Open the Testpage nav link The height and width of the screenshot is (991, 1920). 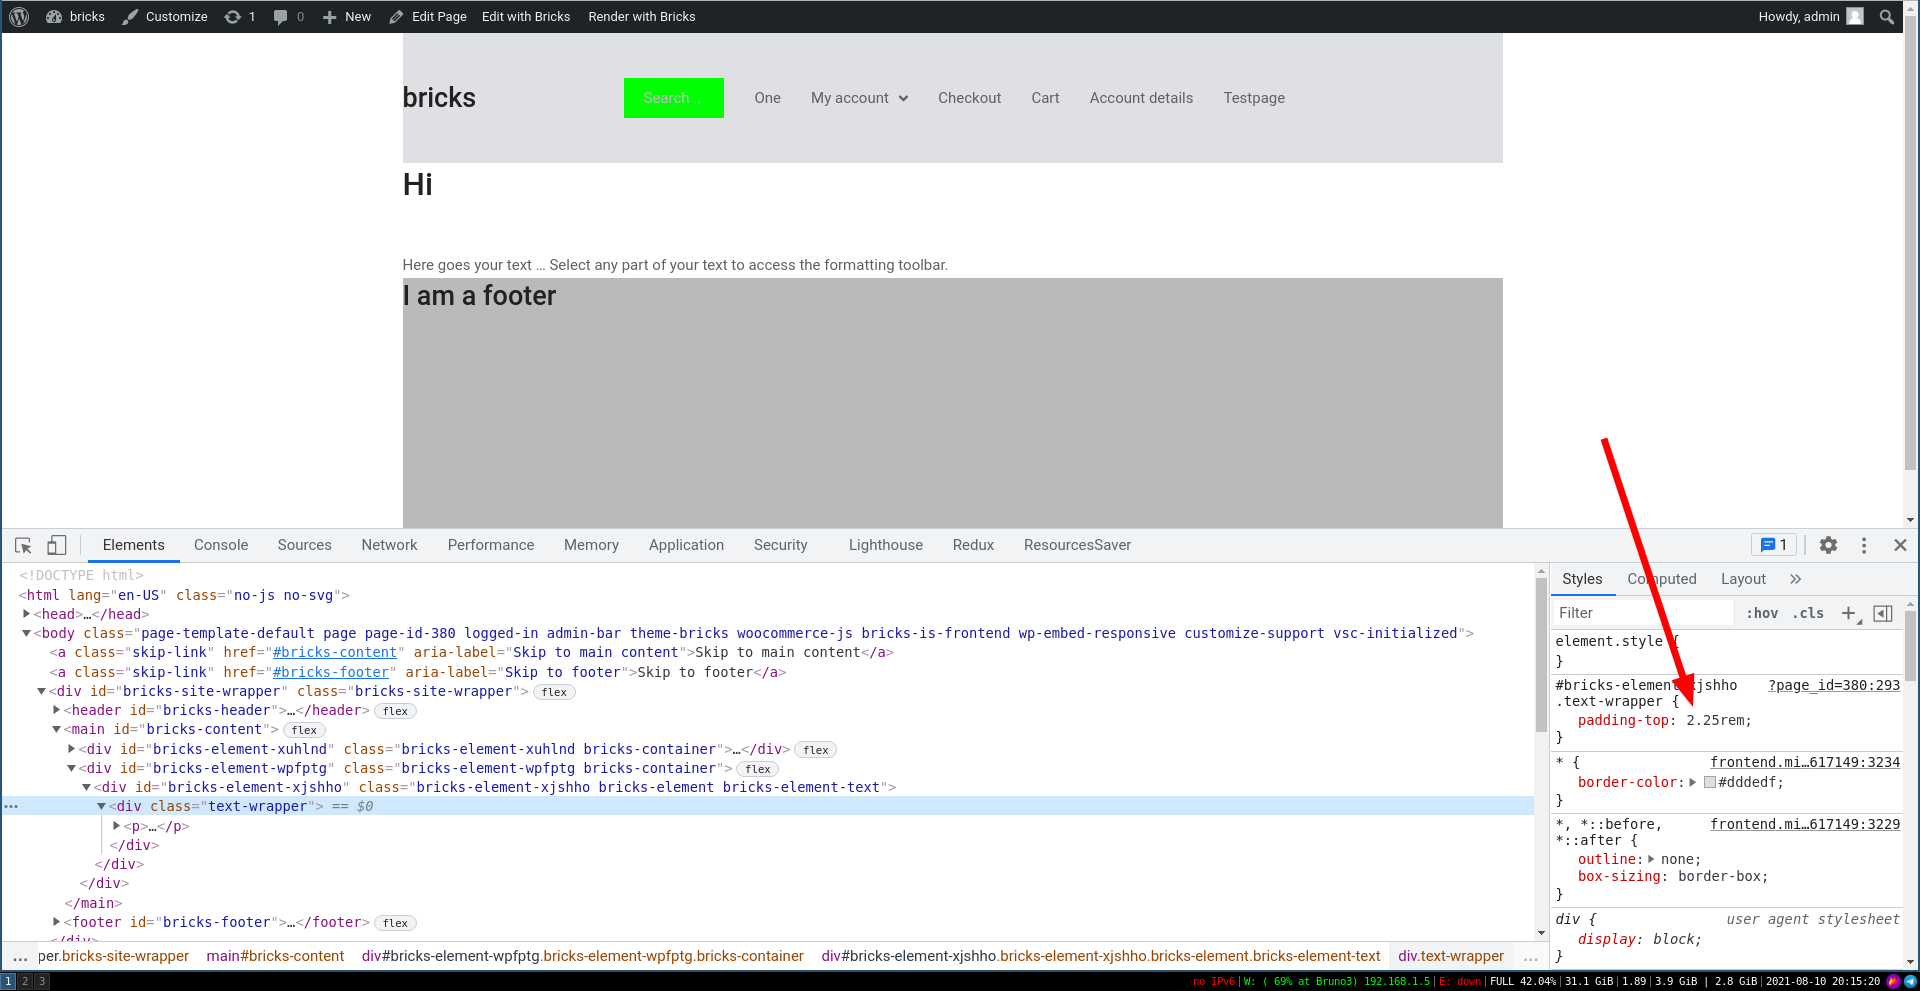pyautogui.click(x=1254, y=98)
